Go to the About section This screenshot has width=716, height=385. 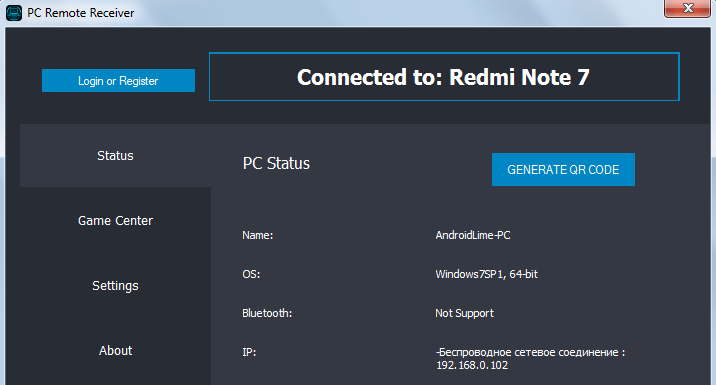115,351
